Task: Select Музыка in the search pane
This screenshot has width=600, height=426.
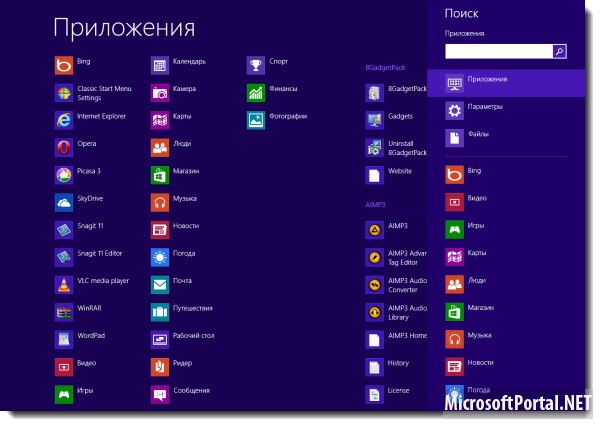Action: [x=506, y=339]
